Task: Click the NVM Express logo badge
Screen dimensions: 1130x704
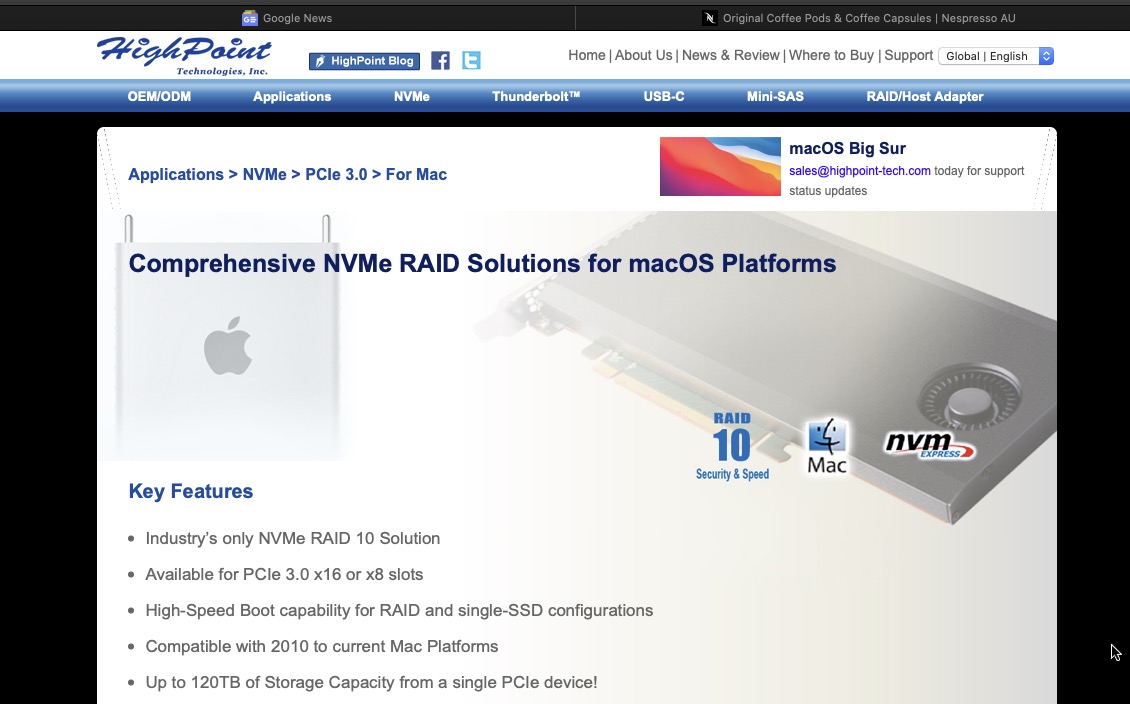Action: tap(930, 445)
